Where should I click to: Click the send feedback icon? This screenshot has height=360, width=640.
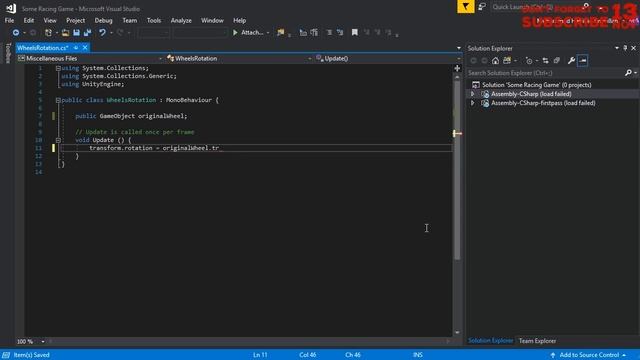click(482, 7)
